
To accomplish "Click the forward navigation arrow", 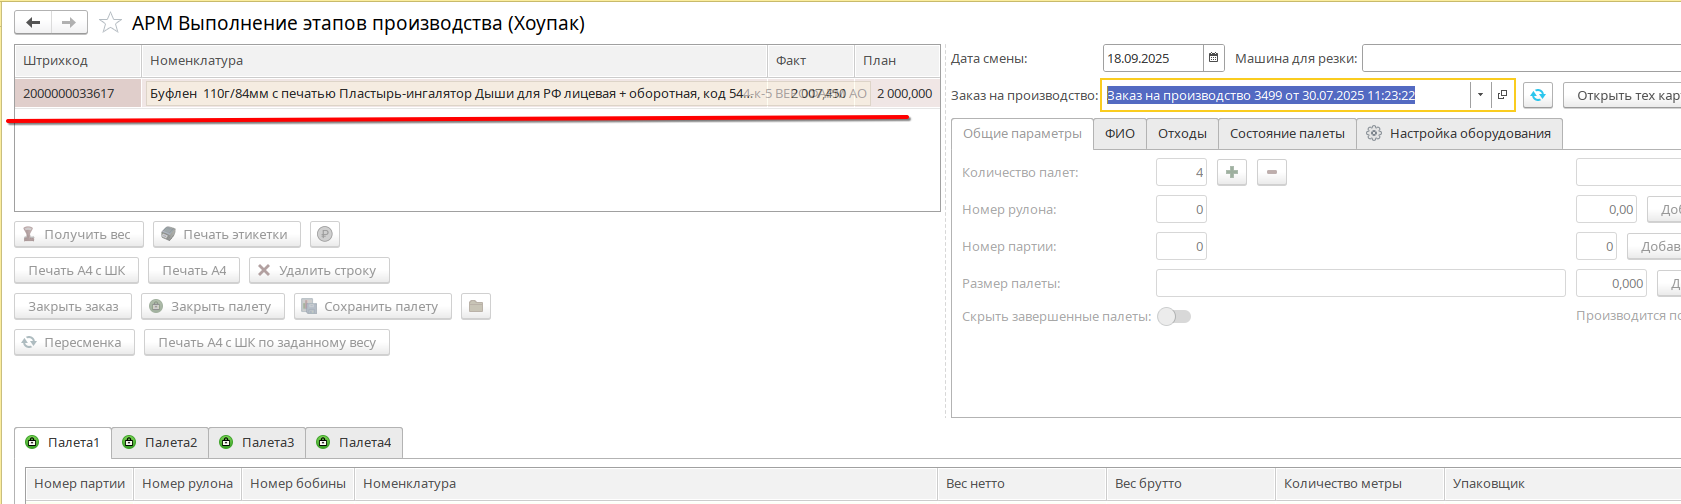I will 69,22.
